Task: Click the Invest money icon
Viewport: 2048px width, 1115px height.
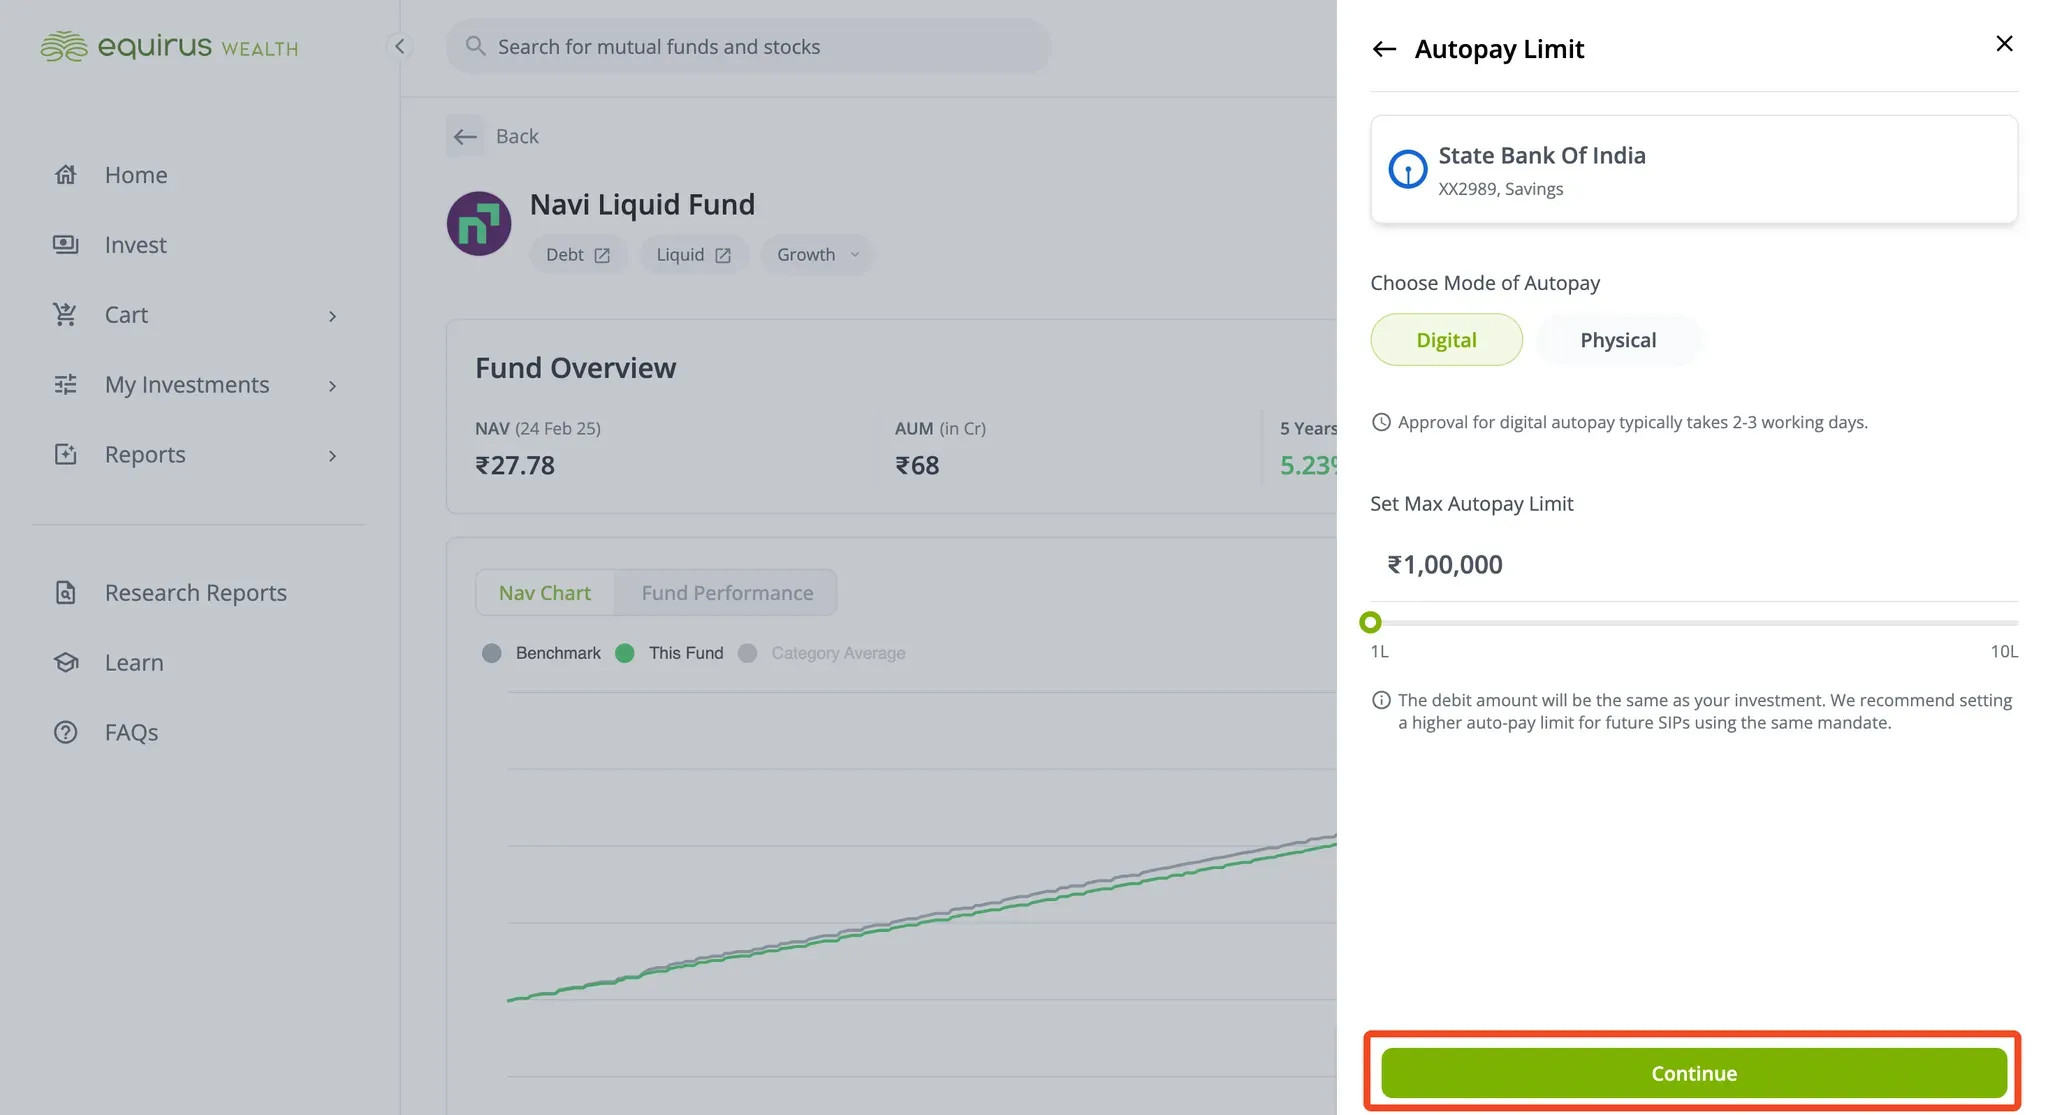Action: [66, 245]
